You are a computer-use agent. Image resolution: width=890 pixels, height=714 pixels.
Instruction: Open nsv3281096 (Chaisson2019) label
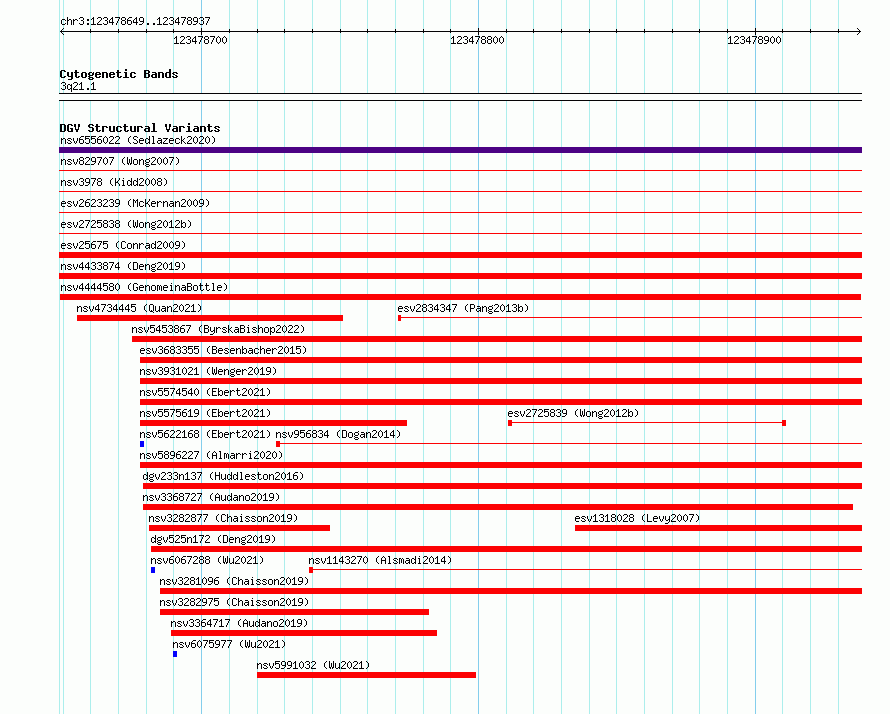(234, 581)
